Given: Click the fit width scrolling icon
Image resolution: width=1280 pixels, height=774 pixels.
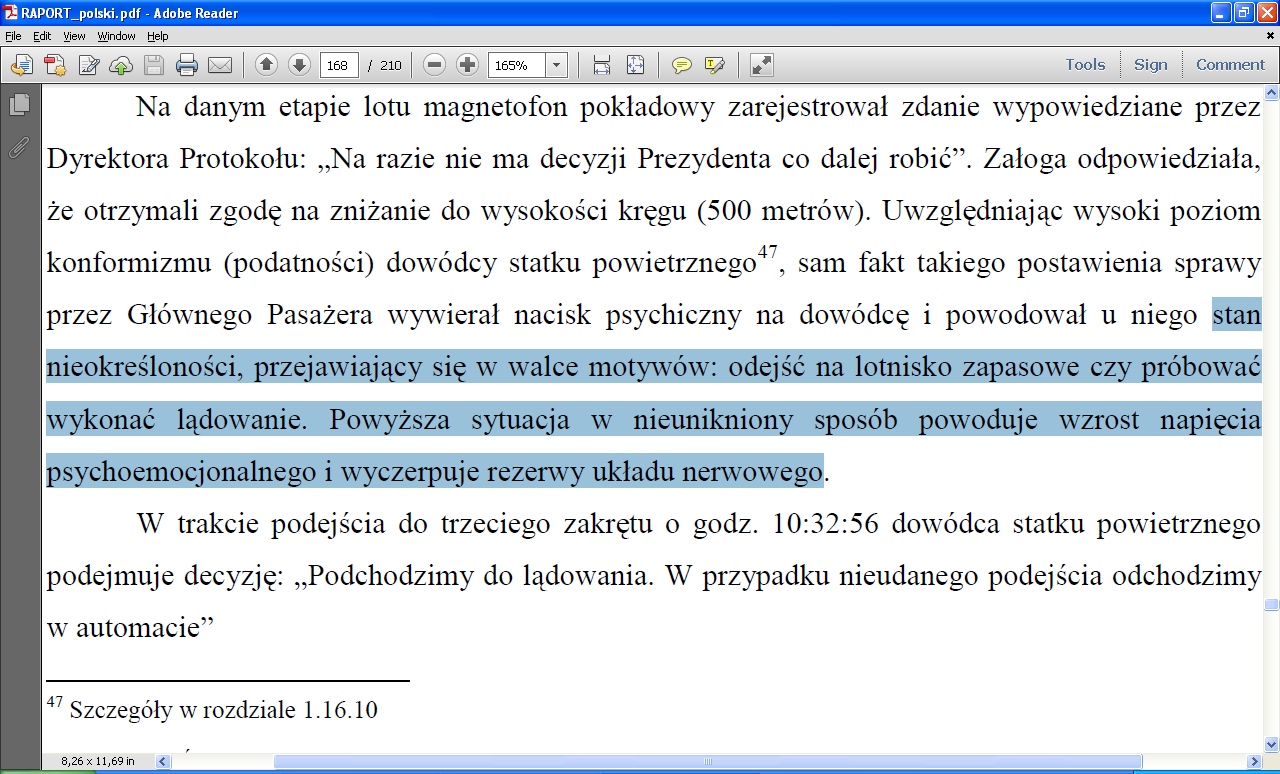Looking at the screenshot, I should tap(602, 65).
